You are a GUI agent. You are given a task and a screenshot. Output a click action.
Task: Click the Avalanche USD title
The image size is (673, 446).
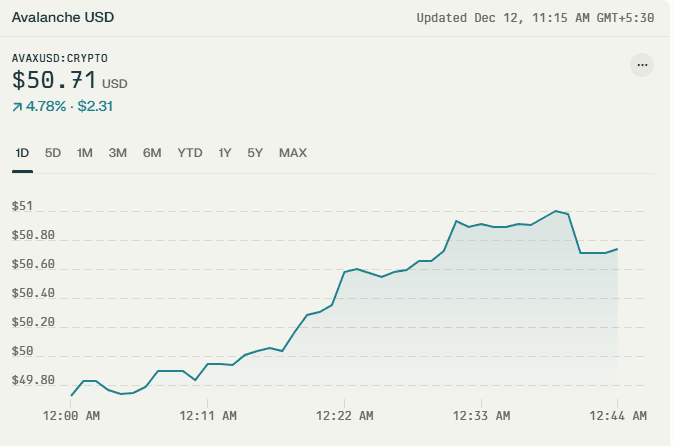point(63,17)
